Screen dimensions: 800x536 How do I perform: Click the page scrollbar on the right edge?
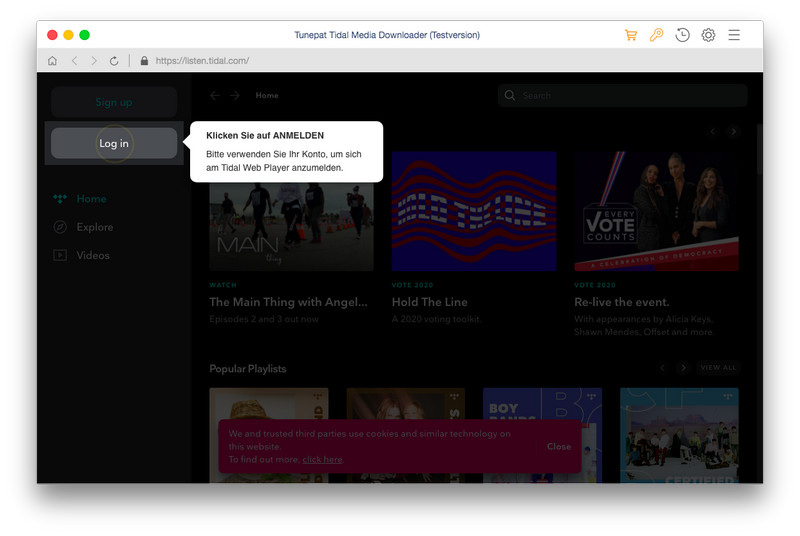point(760,149)
